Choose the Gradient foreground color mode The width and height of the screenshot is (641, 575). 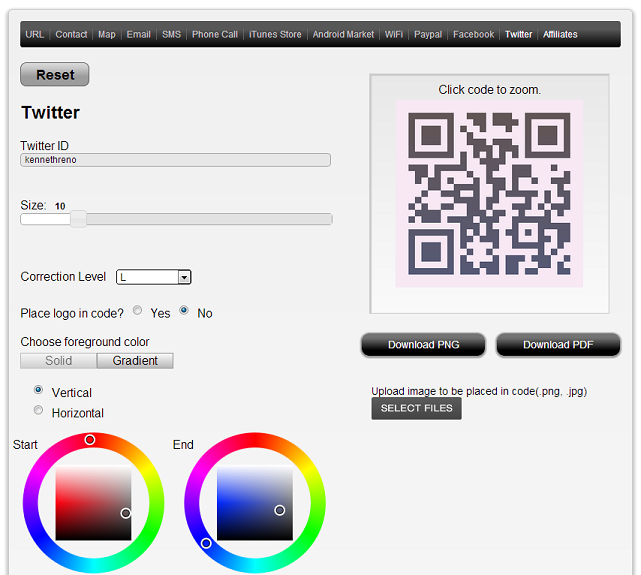pos(135,361)
